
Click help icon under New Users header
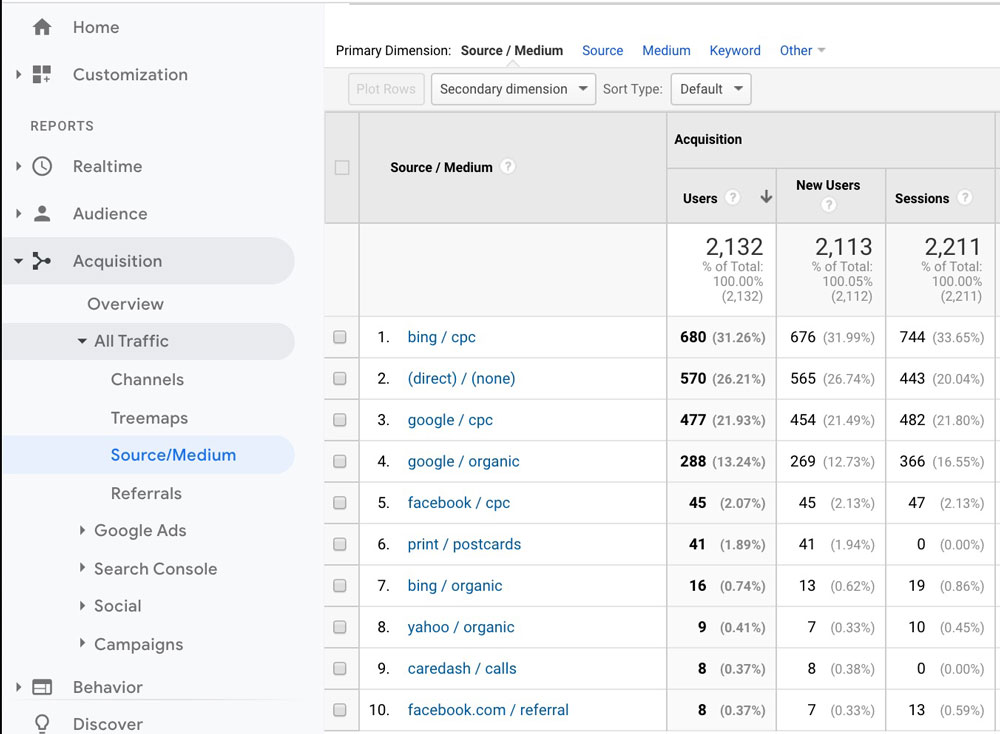click(x=828, y=205)
